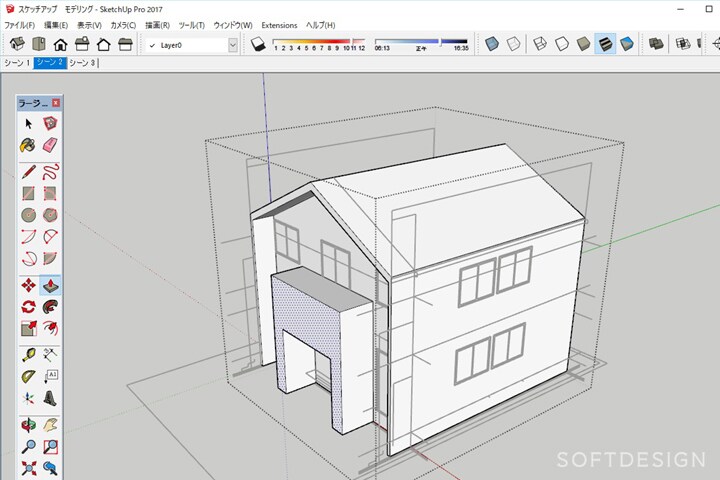
Task: Select the Zoom Window tool
Action: tap(50, 446)
